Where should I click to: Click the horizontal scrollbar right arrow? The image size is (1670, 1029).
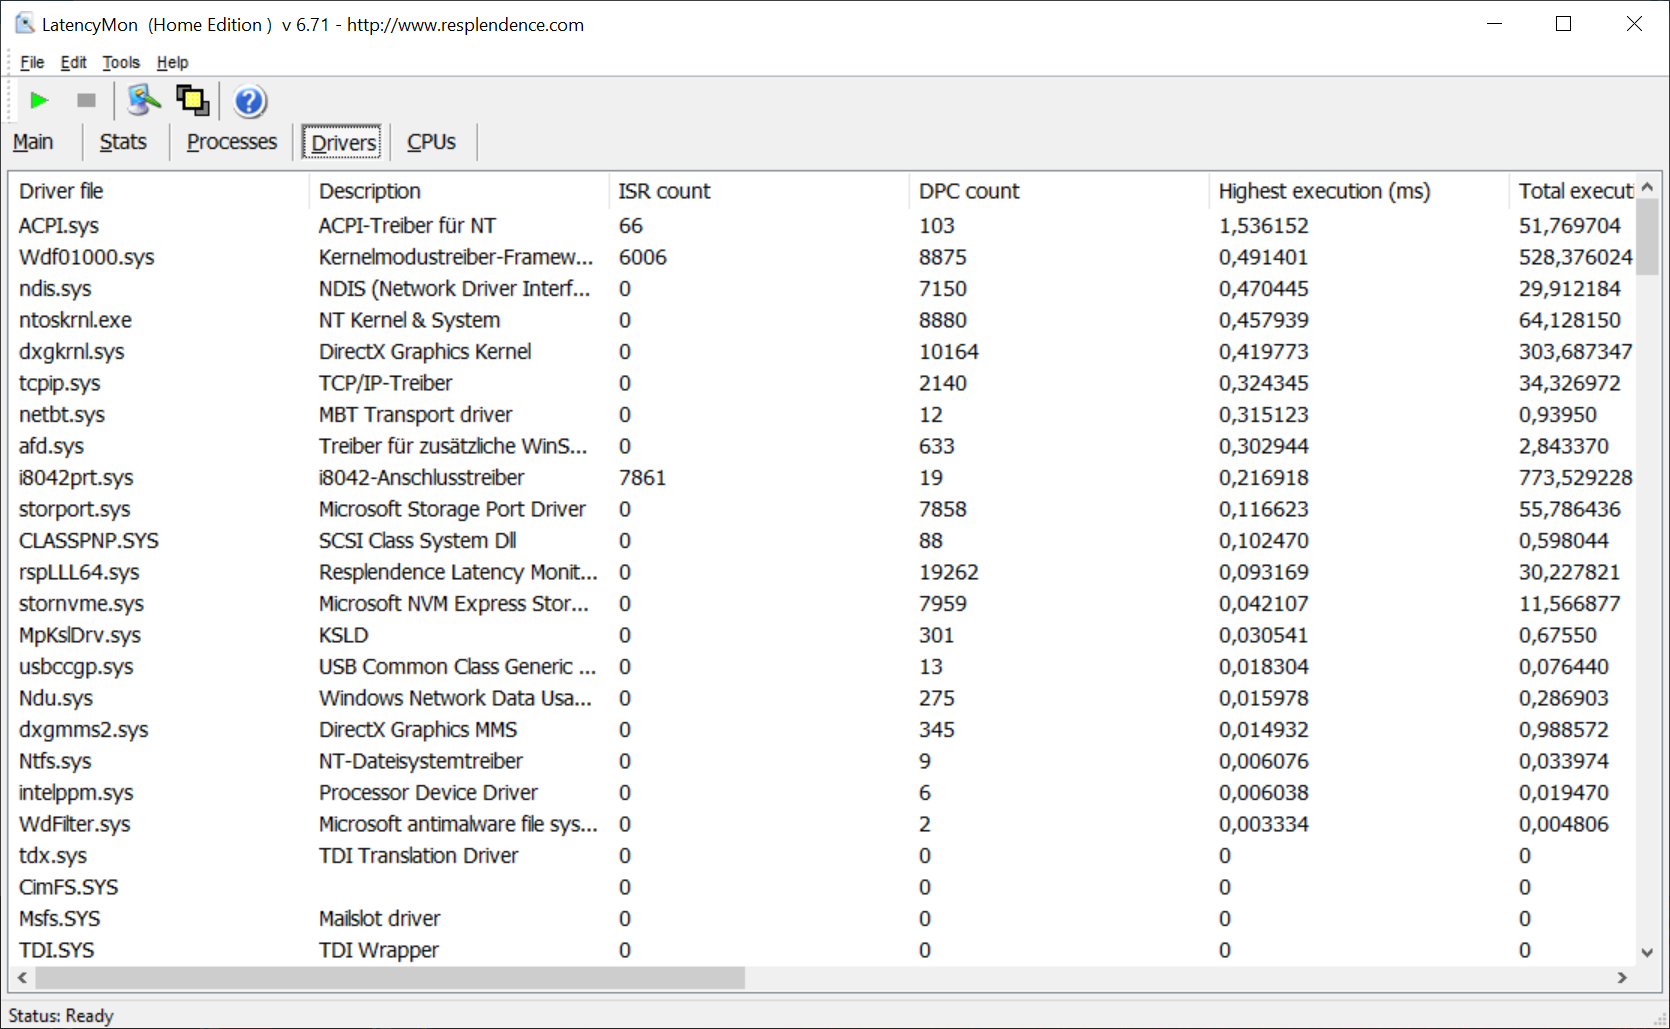click(1622, 977)
